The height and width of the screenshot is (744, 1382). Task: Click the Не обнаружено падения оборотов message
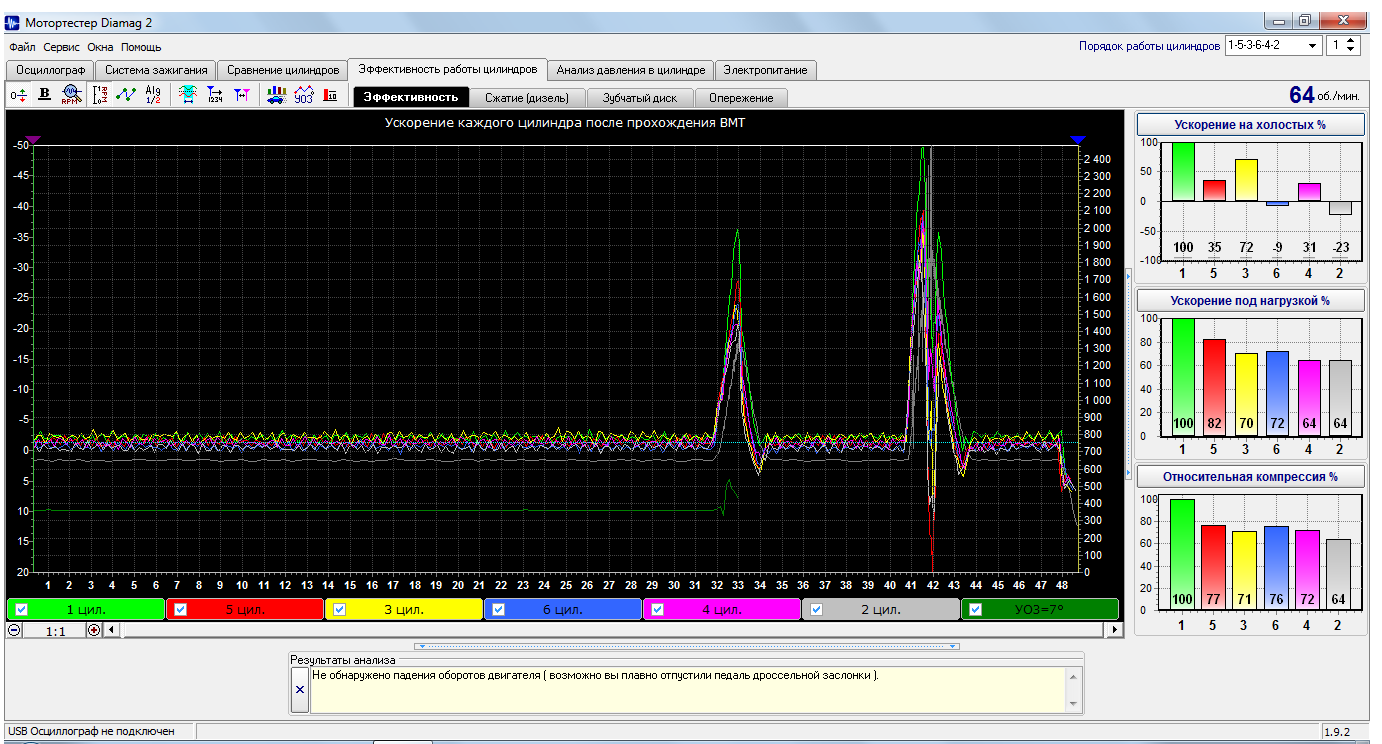click(595, 675)
